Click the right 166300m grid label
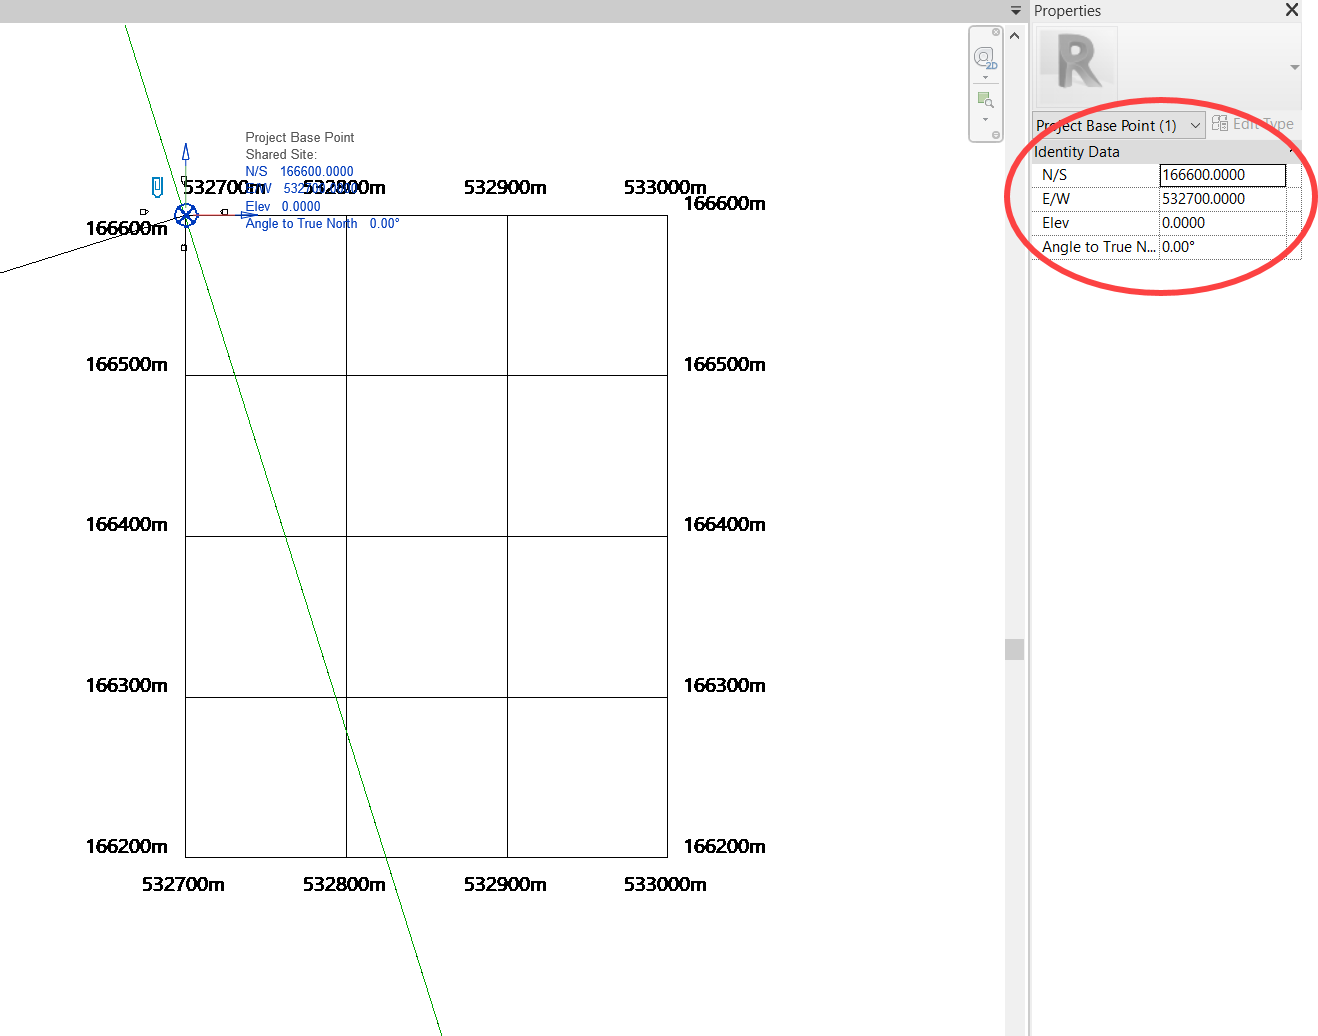 pos(724,685)
